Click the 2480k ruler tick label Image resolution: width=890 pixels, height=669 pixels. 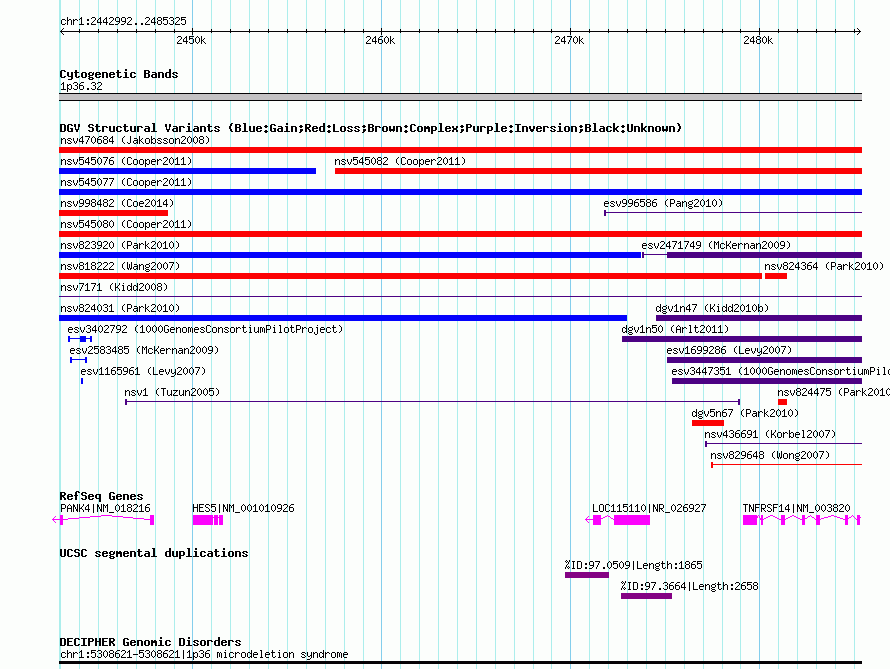tap(758, 40)
